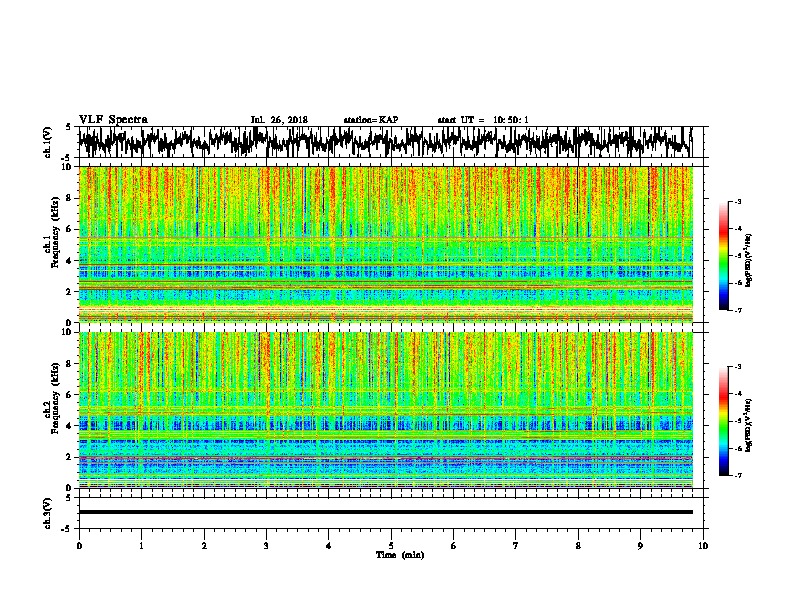792x612 pixels.
Task: Click time axis tick label "7"
Action: (516, 546)
